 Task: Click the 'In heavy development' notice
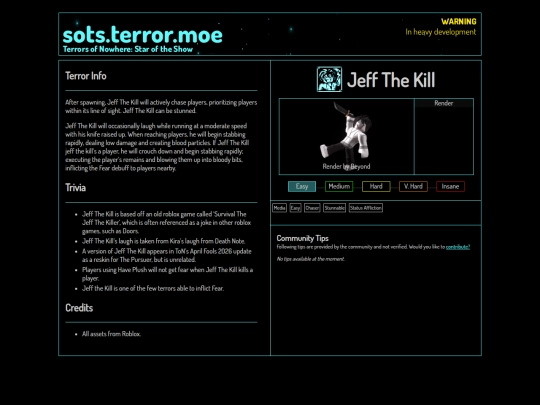[x=440, y=32]
